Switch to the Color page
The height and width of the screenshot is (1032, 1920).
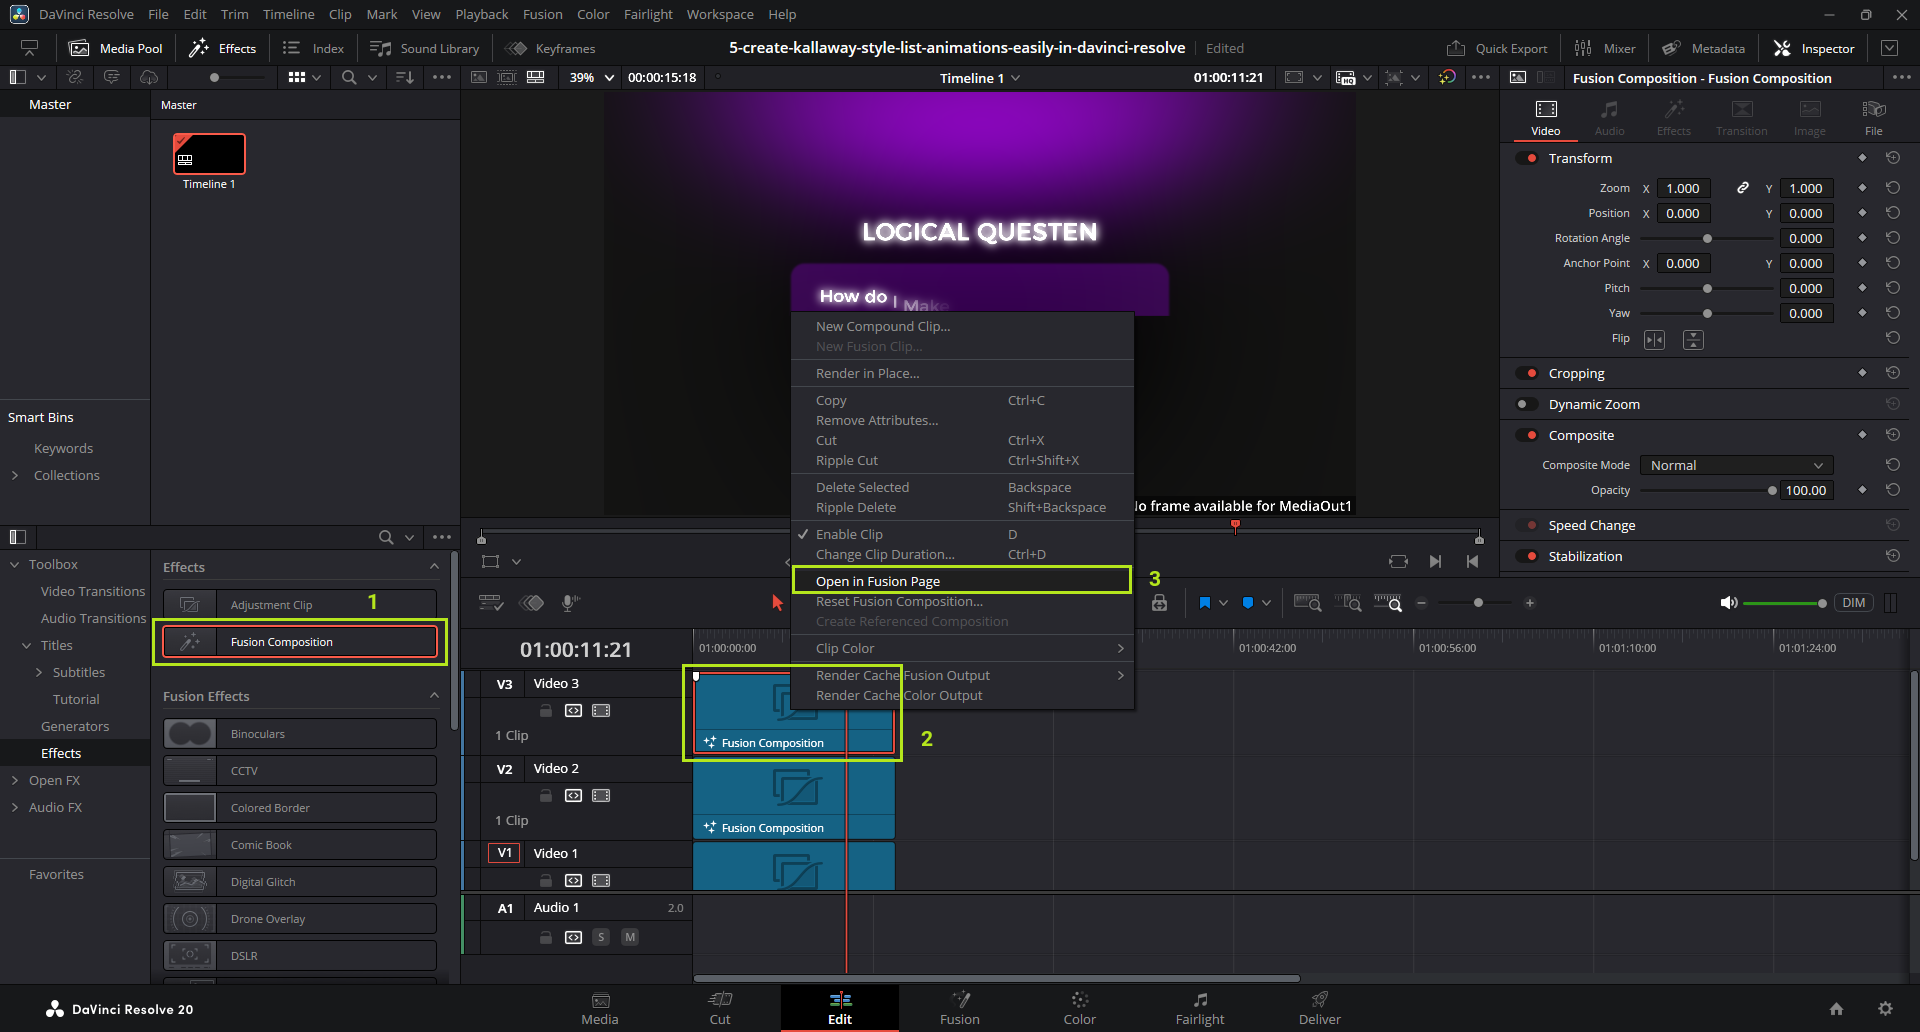tap(1079, 1007)
